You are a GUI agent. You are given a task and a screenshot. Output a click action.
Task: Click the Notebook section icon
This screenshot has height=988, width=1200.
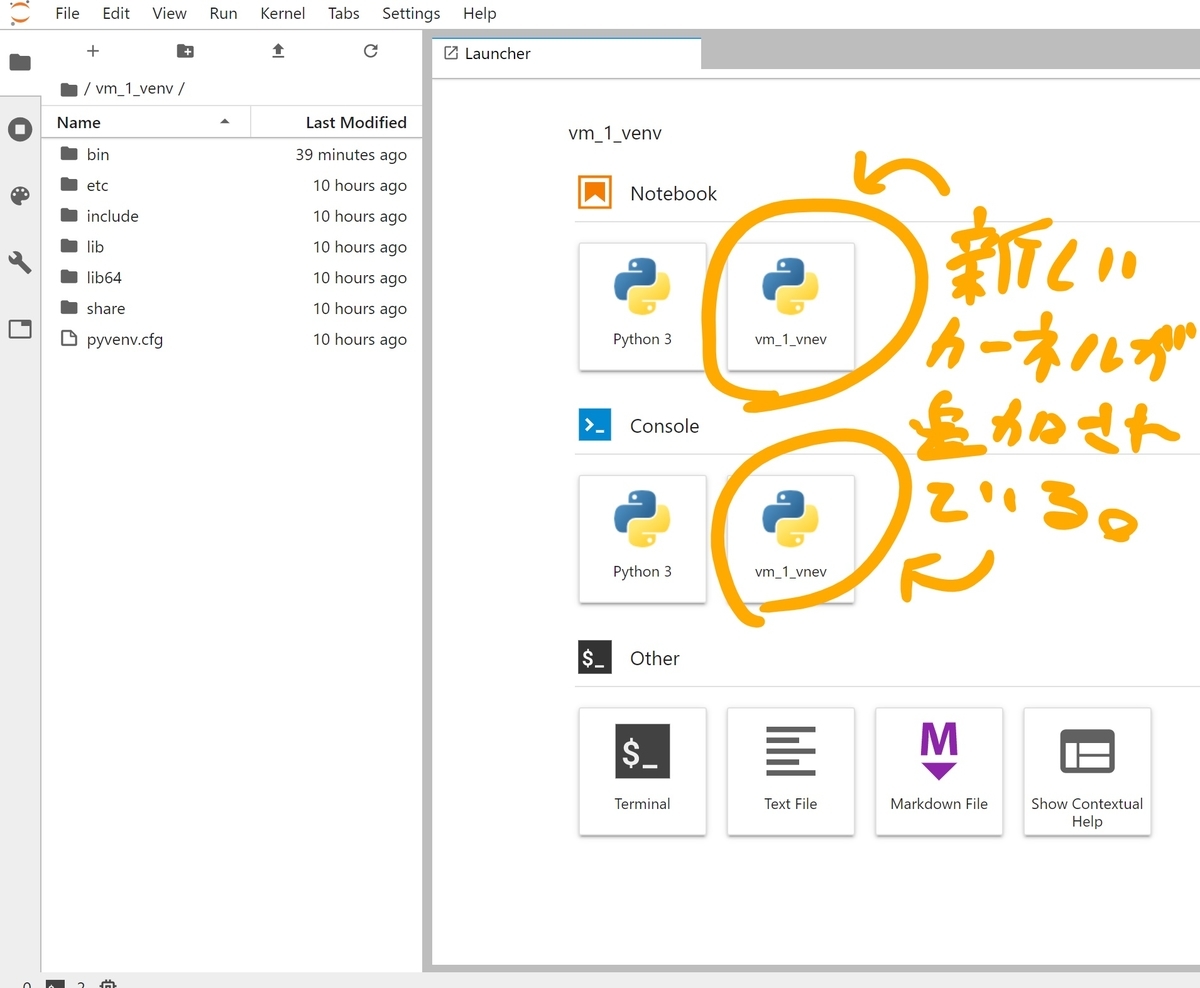point(595,192)
